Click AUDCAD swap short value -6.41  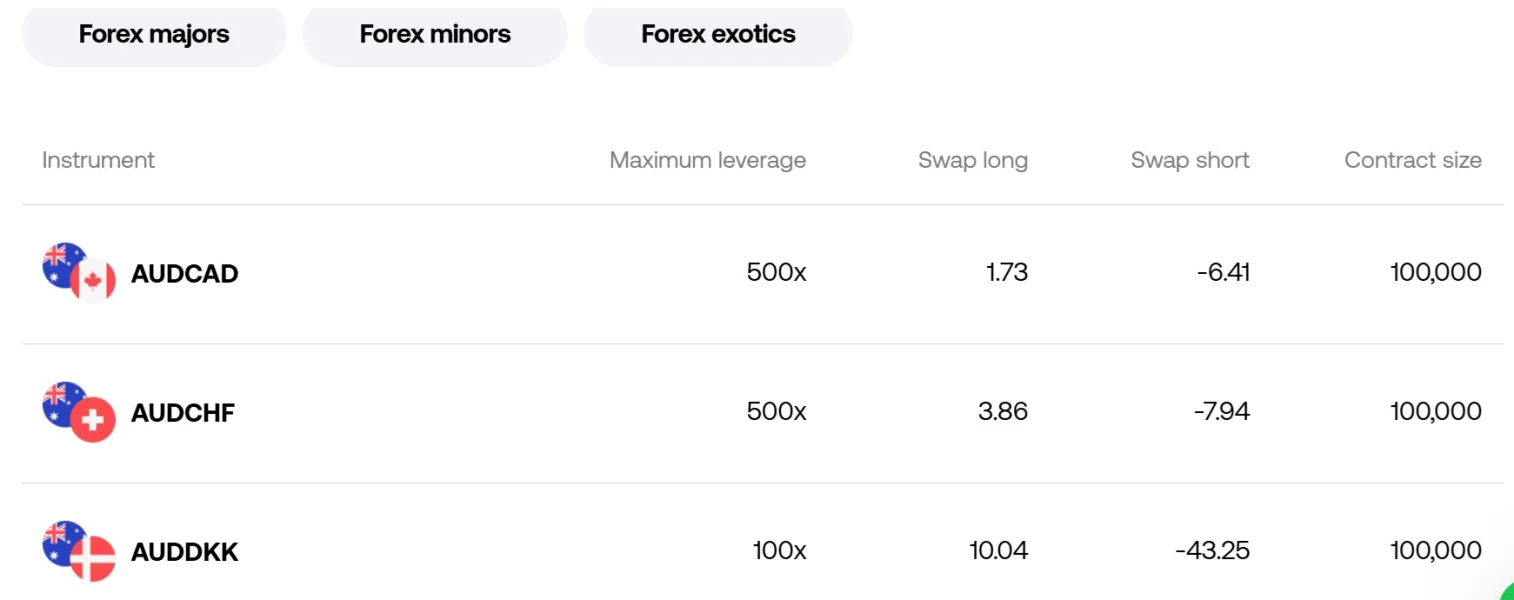(x=1223, y=272)
